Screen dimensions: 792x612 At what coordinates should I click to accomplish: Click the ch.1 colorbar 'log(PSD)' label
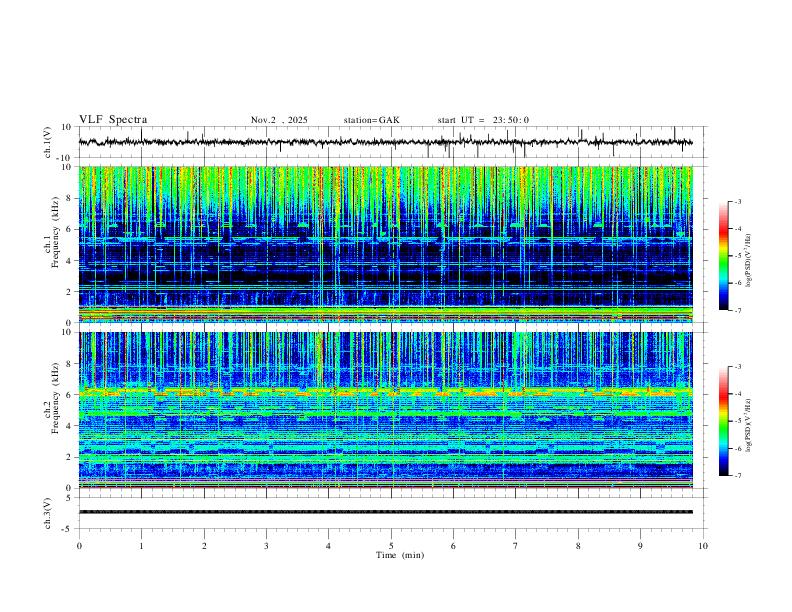(748, 261)
